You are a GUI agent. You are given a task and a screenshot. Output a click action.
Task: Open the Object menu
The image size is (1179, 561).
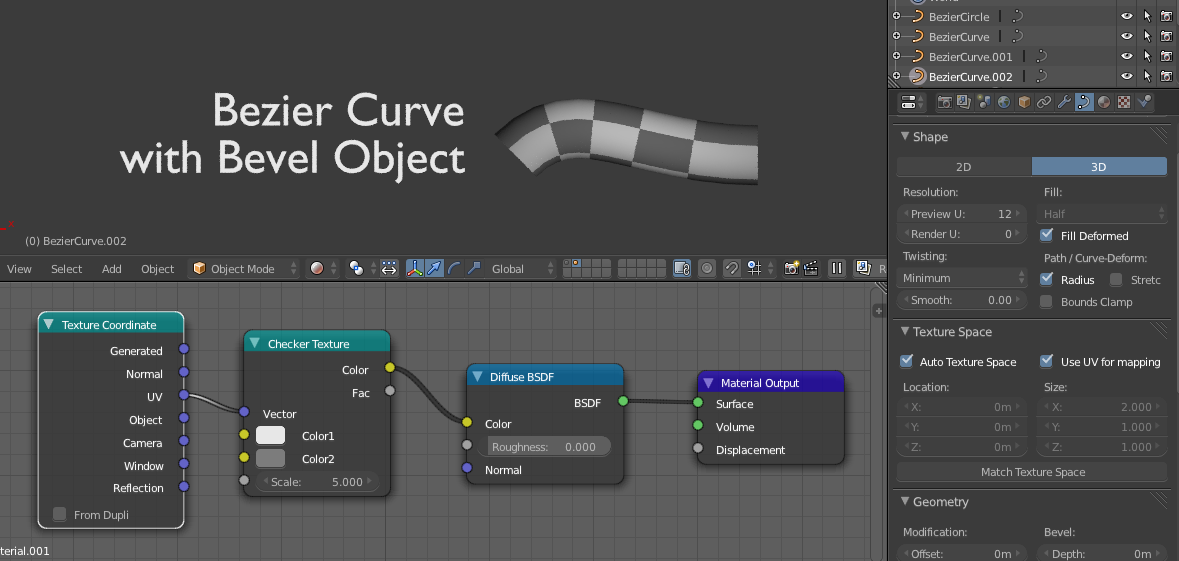pos(157,268)
